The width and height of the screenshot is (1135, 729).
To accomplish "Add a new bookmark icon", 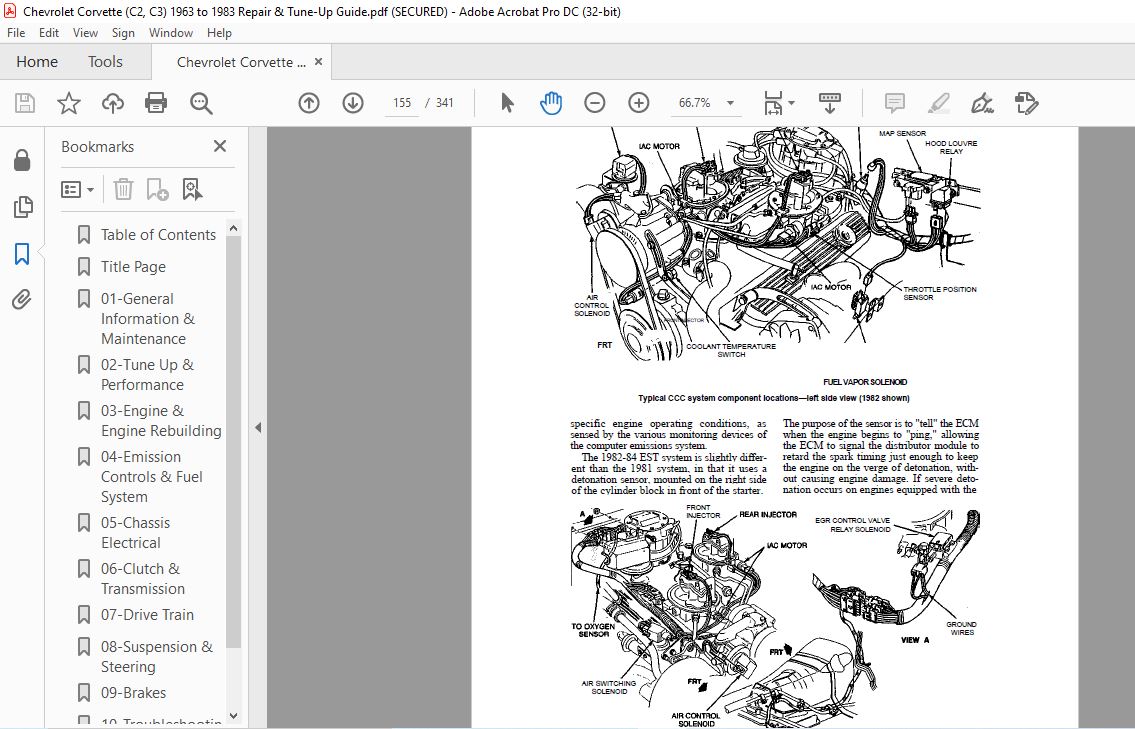I will click(x=157, y=190).
